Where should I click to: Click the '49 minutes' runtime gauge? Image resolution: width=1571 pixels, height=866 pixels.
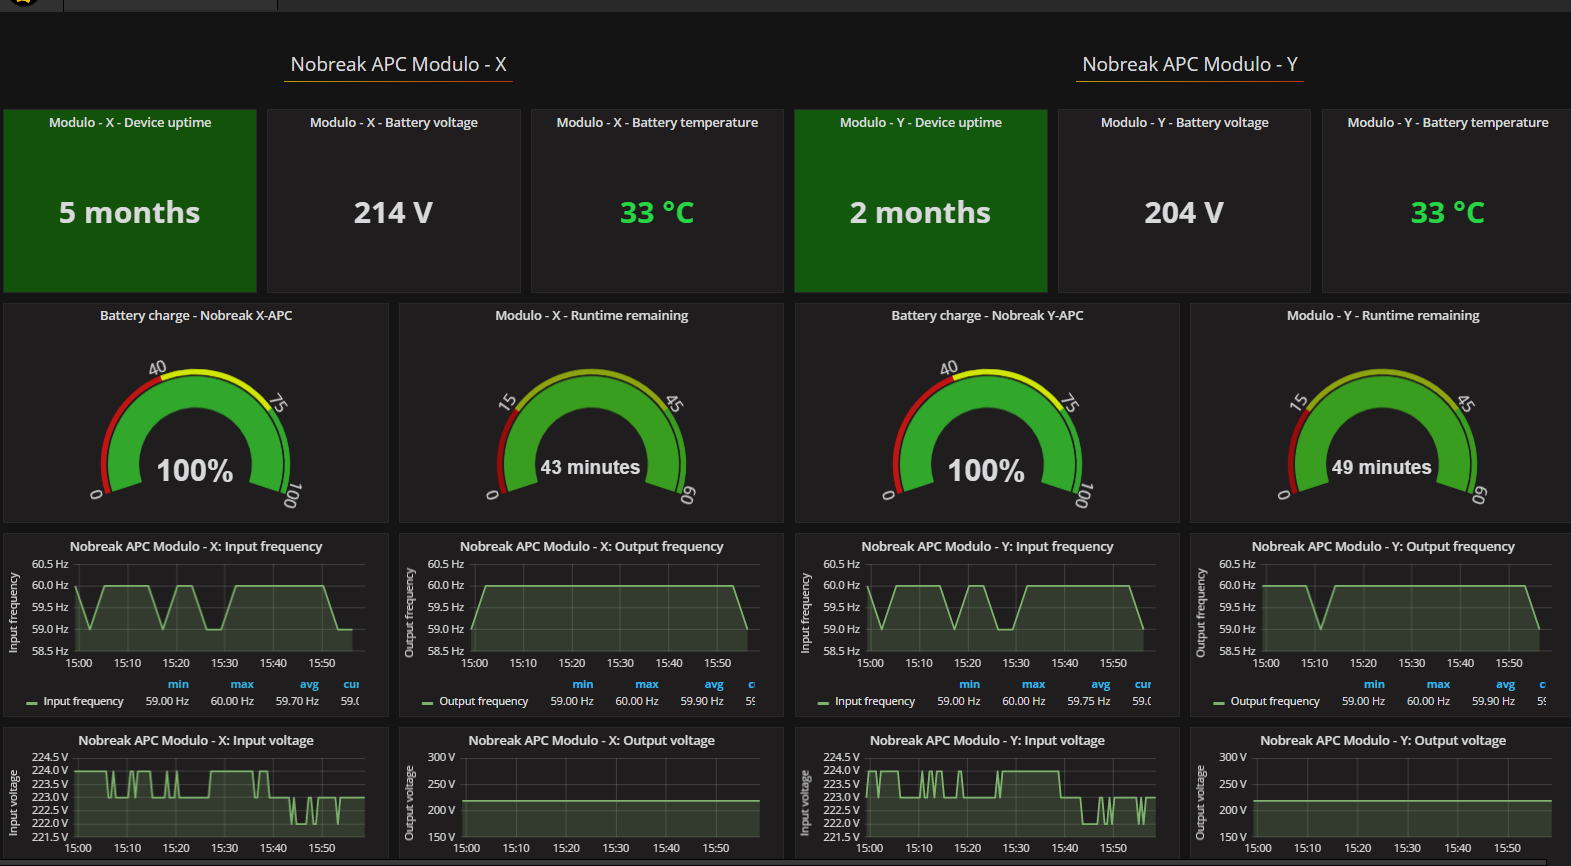point(1383,435)
